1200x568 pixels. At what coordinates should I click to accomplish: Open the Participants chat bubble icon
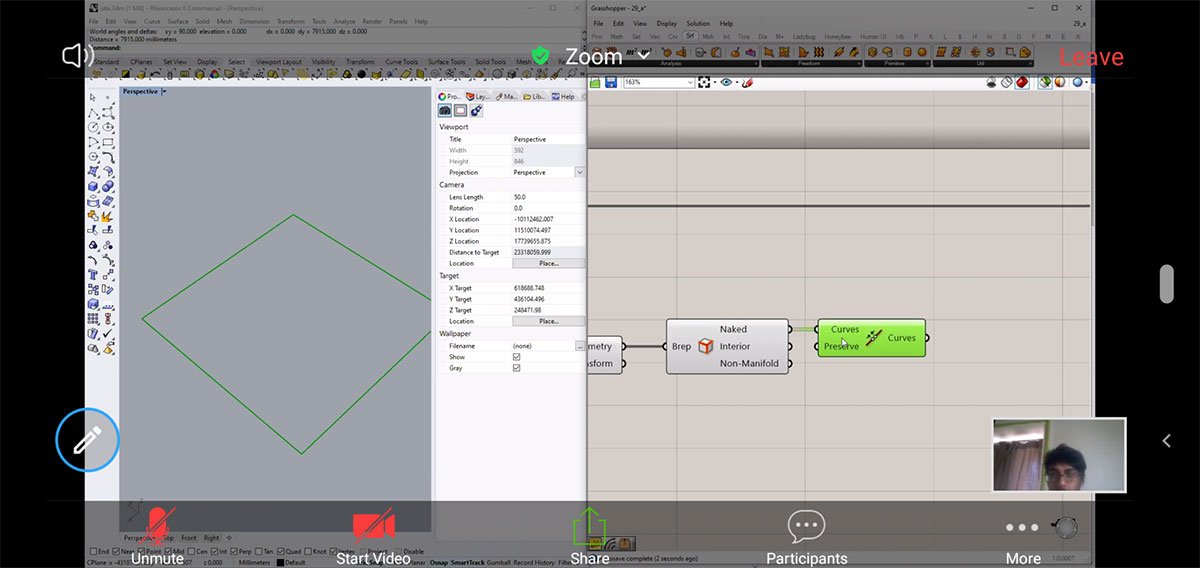pos(806,527)
